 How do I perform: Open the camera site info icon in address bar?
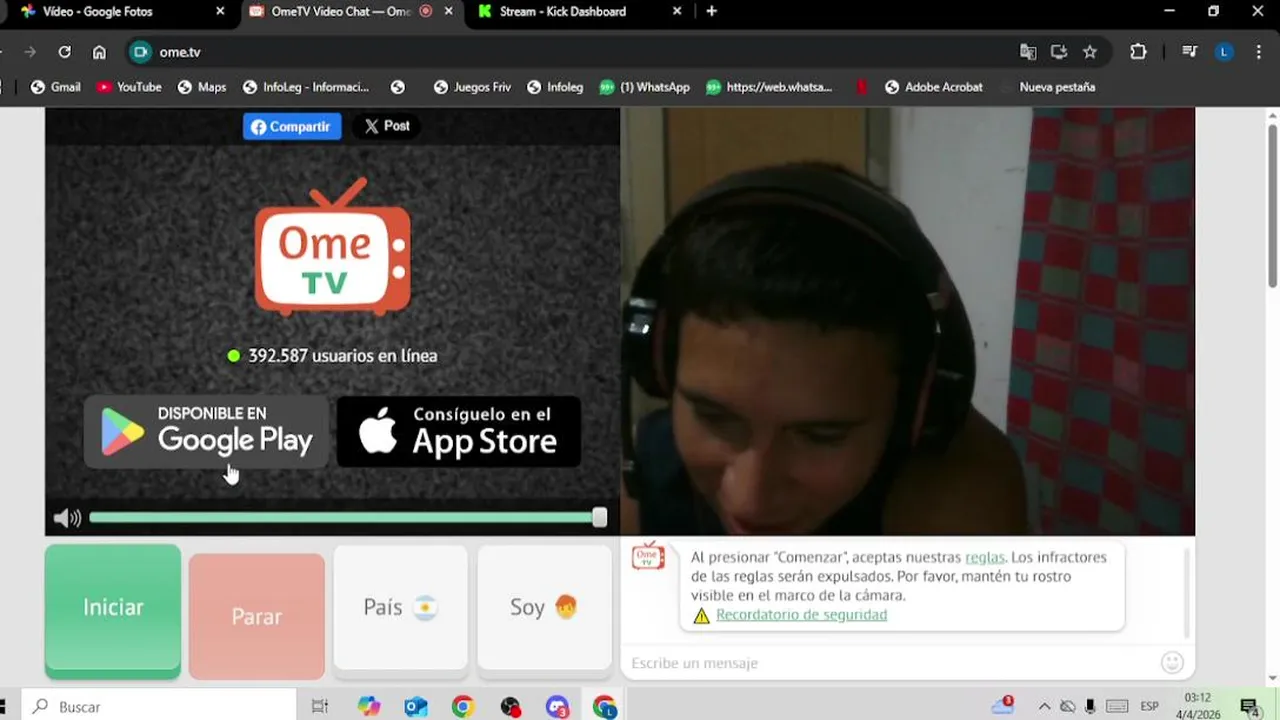click(x=141, y=52)
